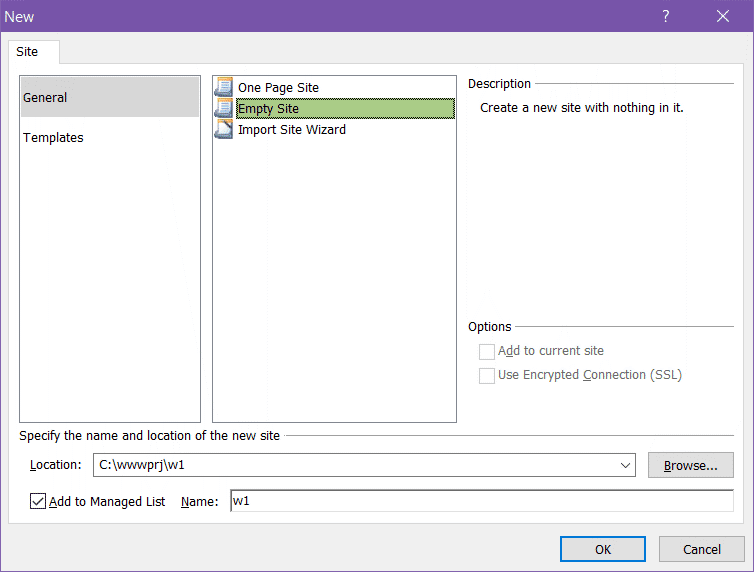754x572 pixels.
Task: Close the New dialog window
Action: [x=723, y=16]
